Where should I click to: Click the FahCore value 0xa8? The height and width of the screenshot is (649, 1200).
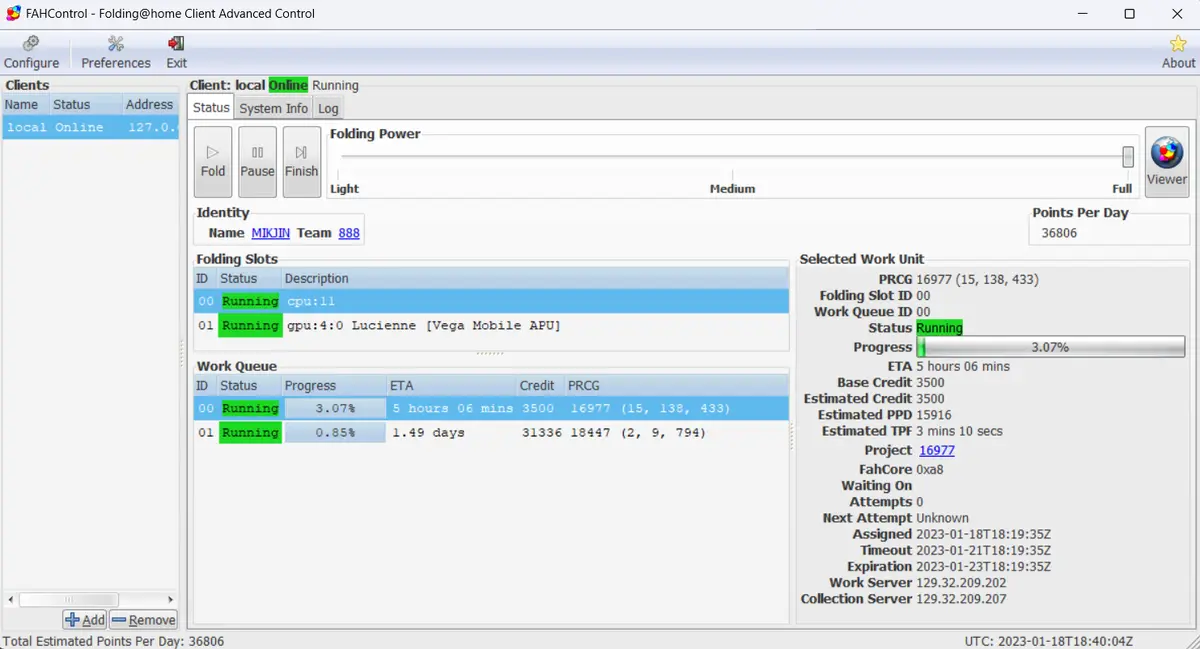click(x=932, y=469)
